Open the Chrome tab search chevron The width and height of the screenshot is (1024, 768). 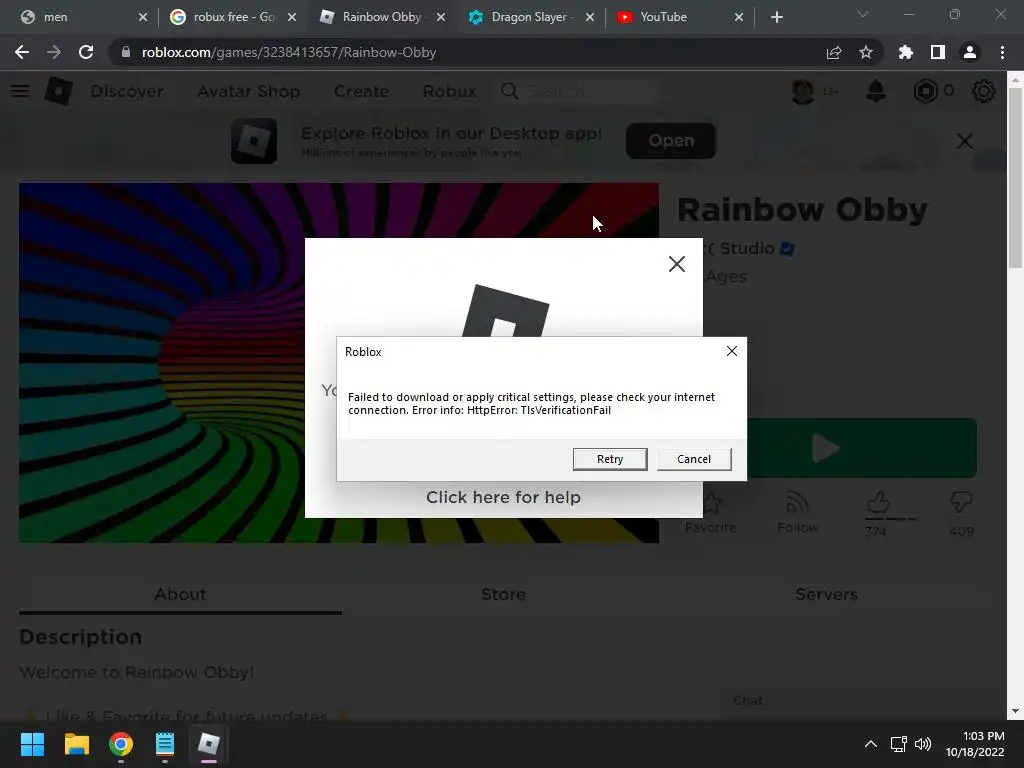click(863, 14)
